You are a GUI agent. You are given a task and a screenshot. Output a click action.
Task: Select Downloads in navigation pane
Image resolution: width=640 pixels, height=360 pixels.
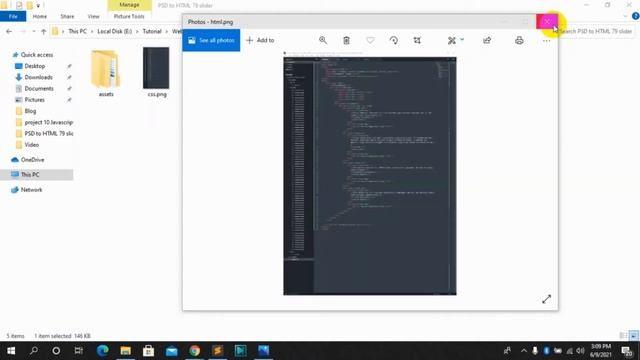click(x=38, y=77)
